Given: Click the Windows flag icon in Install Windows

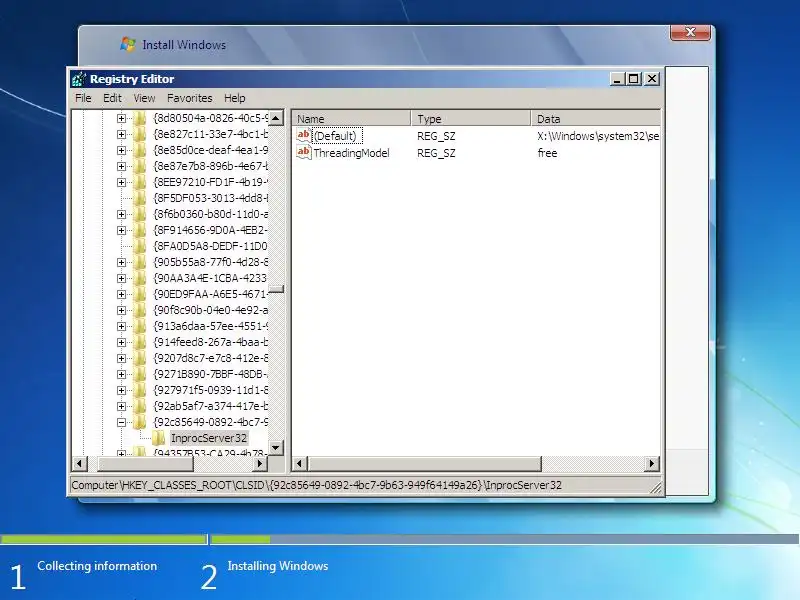Looking at the screenshot, I should tap(128, 44).
